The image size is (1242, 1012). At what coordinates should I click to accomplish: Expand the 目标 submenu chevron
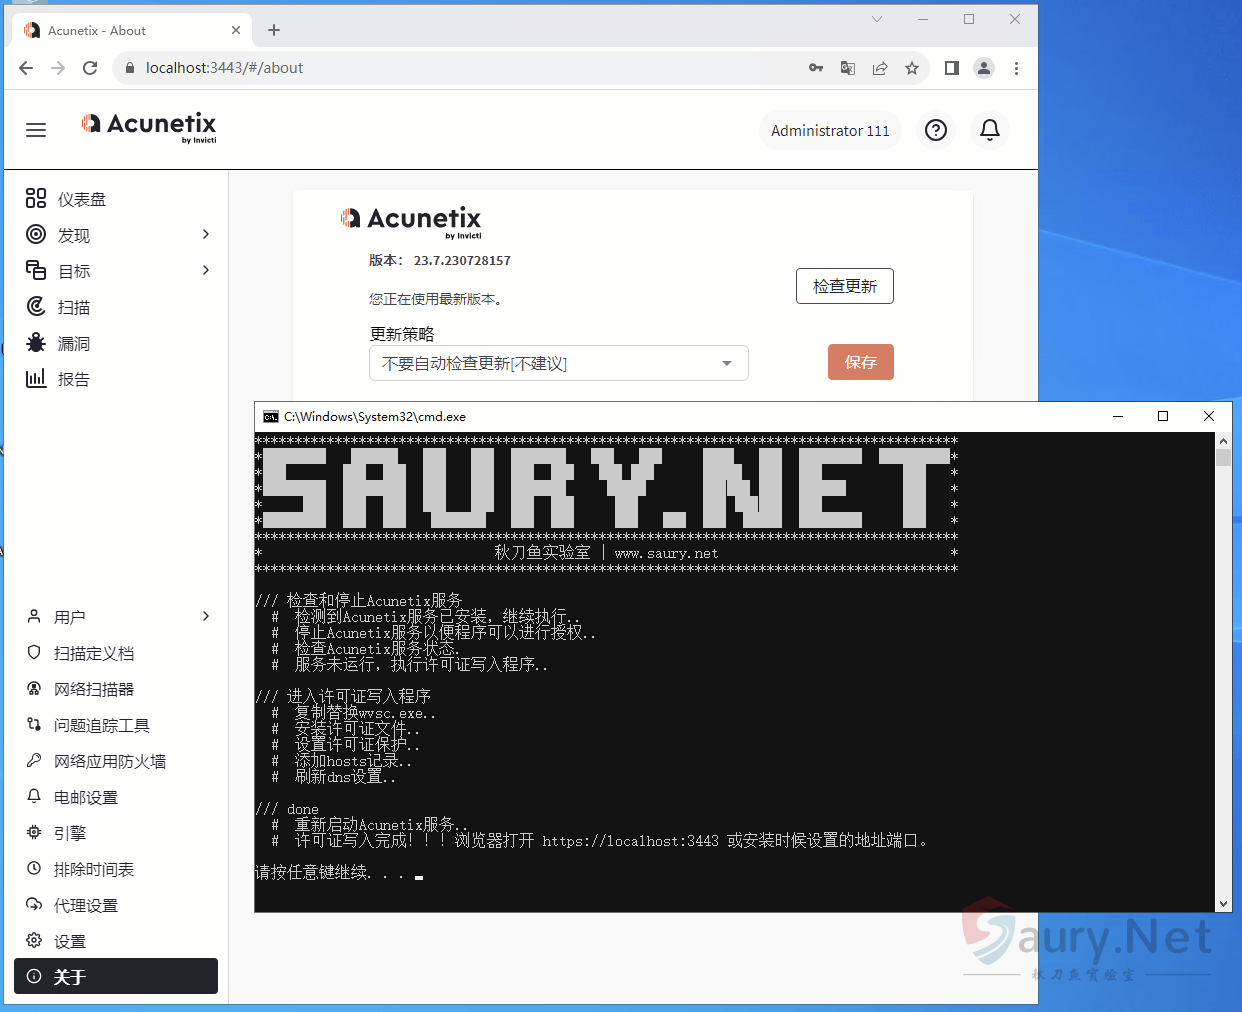[x=206, y=270]
